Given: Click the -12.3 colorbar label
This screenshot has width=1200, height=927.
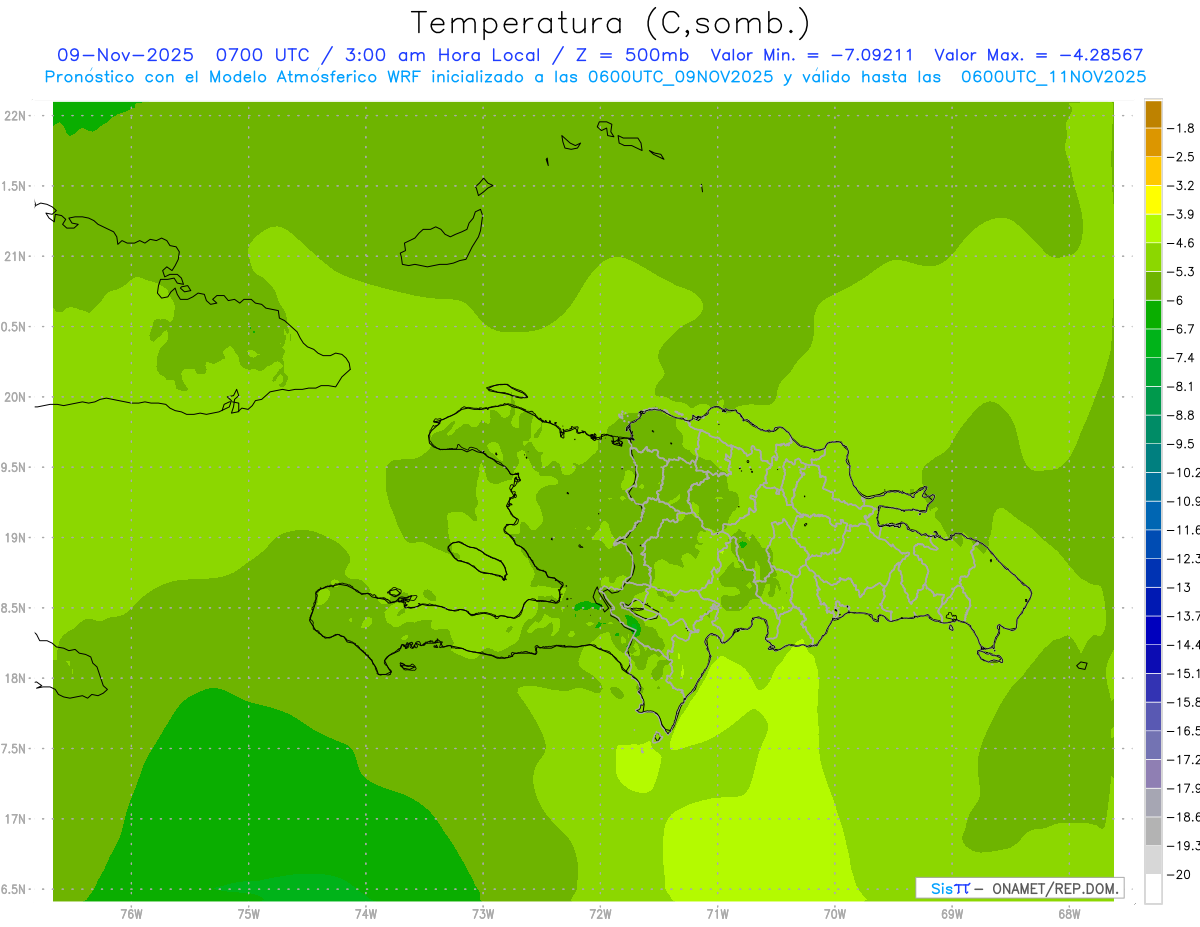Looking at the screenshot, I should tap(1184, 558).
